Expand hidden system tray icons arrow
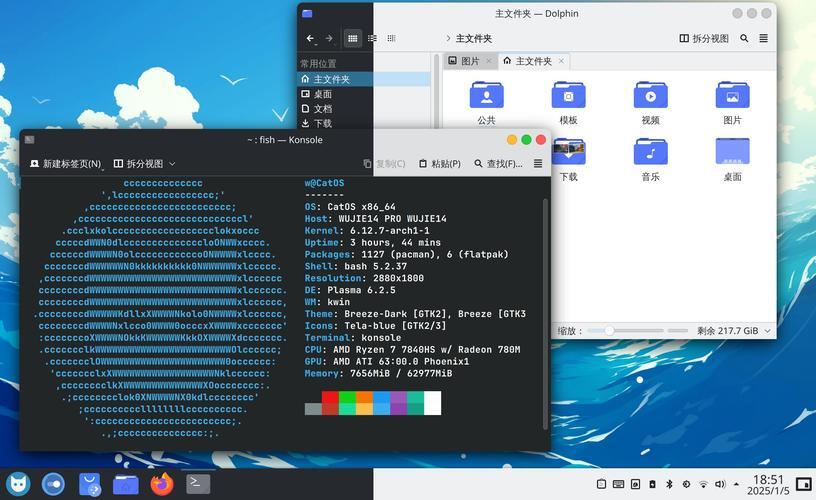Screen dimensions: 816x500 pos(736,484)
